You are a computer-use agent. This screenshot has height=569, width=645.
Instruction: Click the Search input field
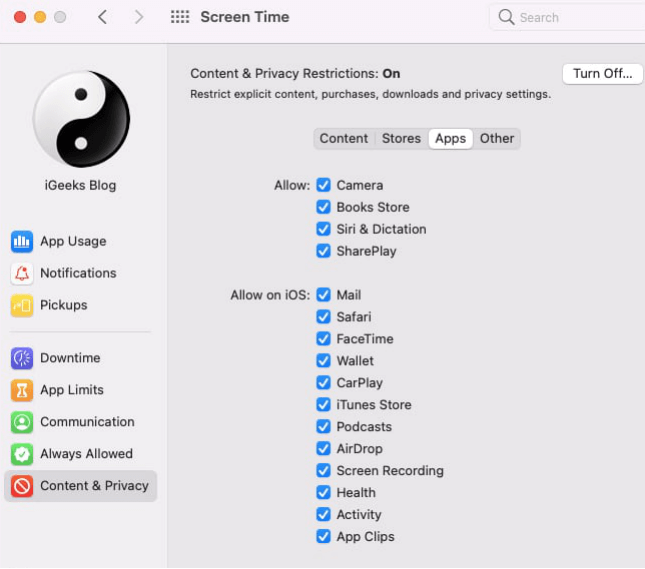point(568,17)
